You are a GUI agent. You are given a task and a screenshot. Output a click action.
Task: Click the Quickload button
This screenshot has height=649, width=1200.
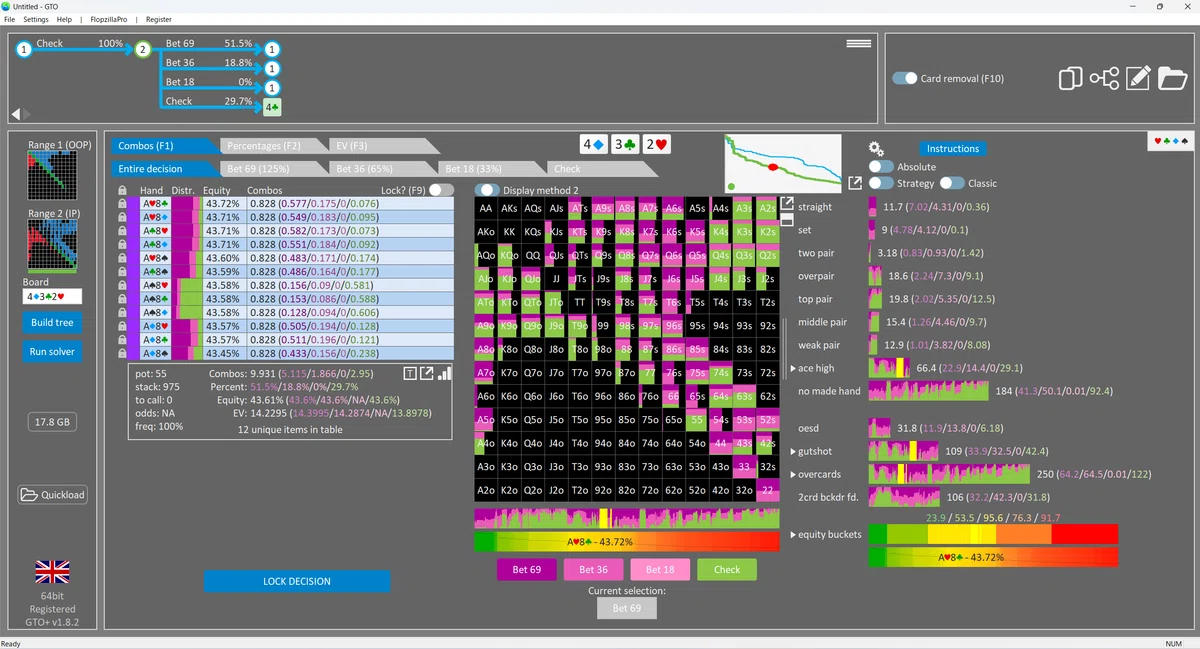(x=52, y=495)
